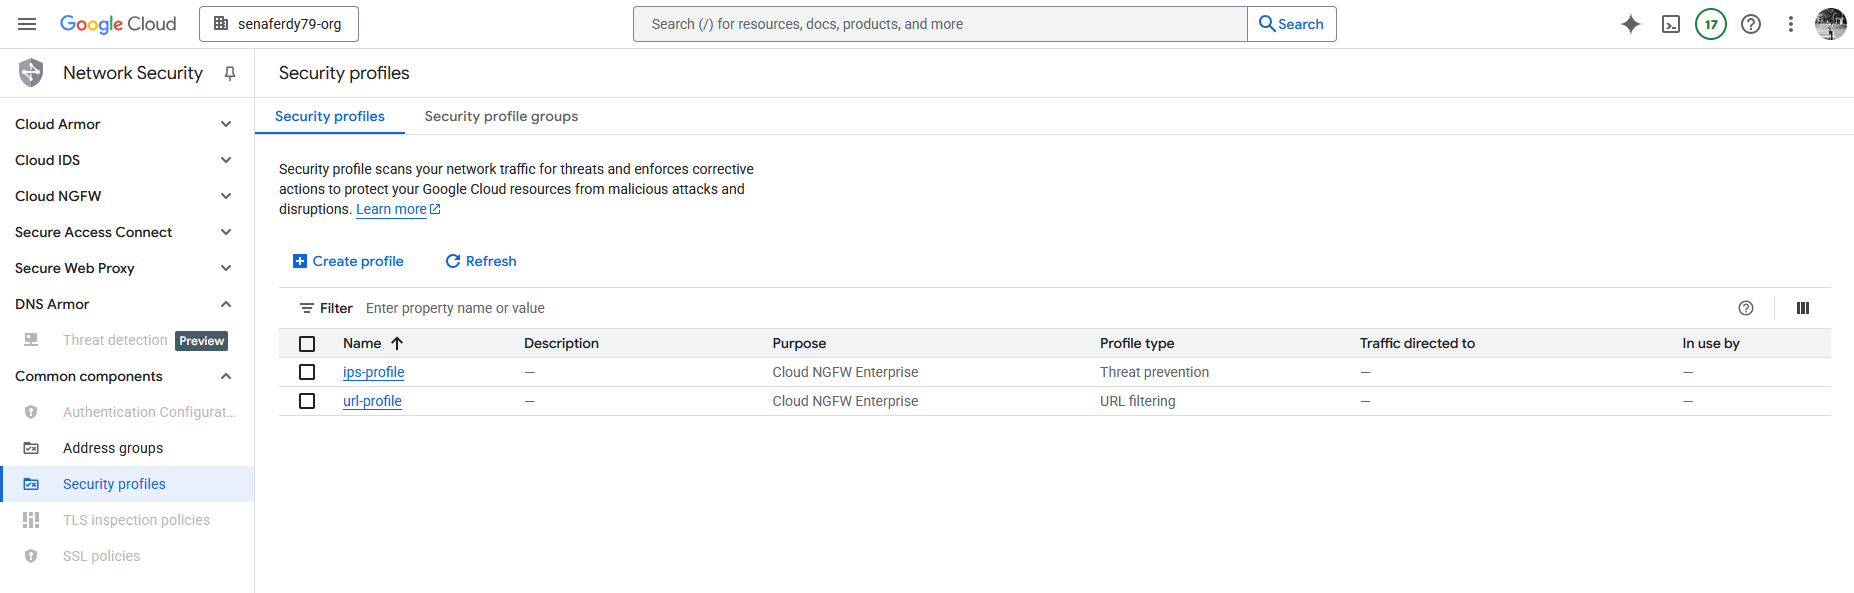Open the main navigation hamburger menu

tap(27, 24)
